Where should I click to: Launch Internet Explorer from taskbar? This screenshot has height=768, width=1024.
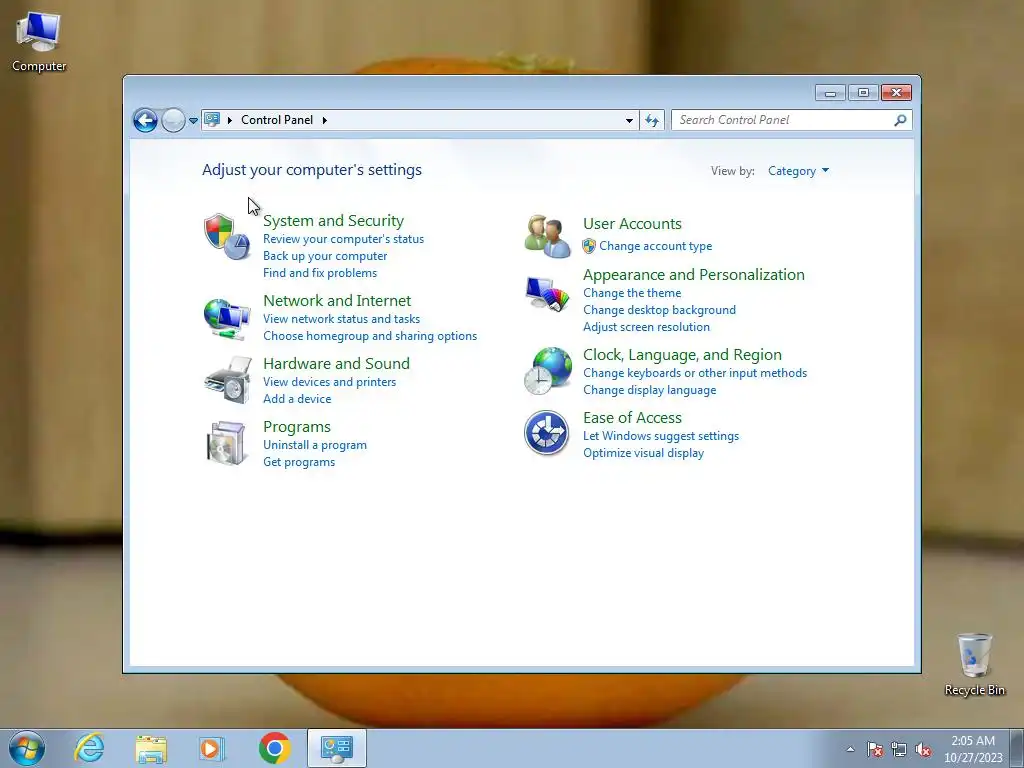[x=89, y=748]
